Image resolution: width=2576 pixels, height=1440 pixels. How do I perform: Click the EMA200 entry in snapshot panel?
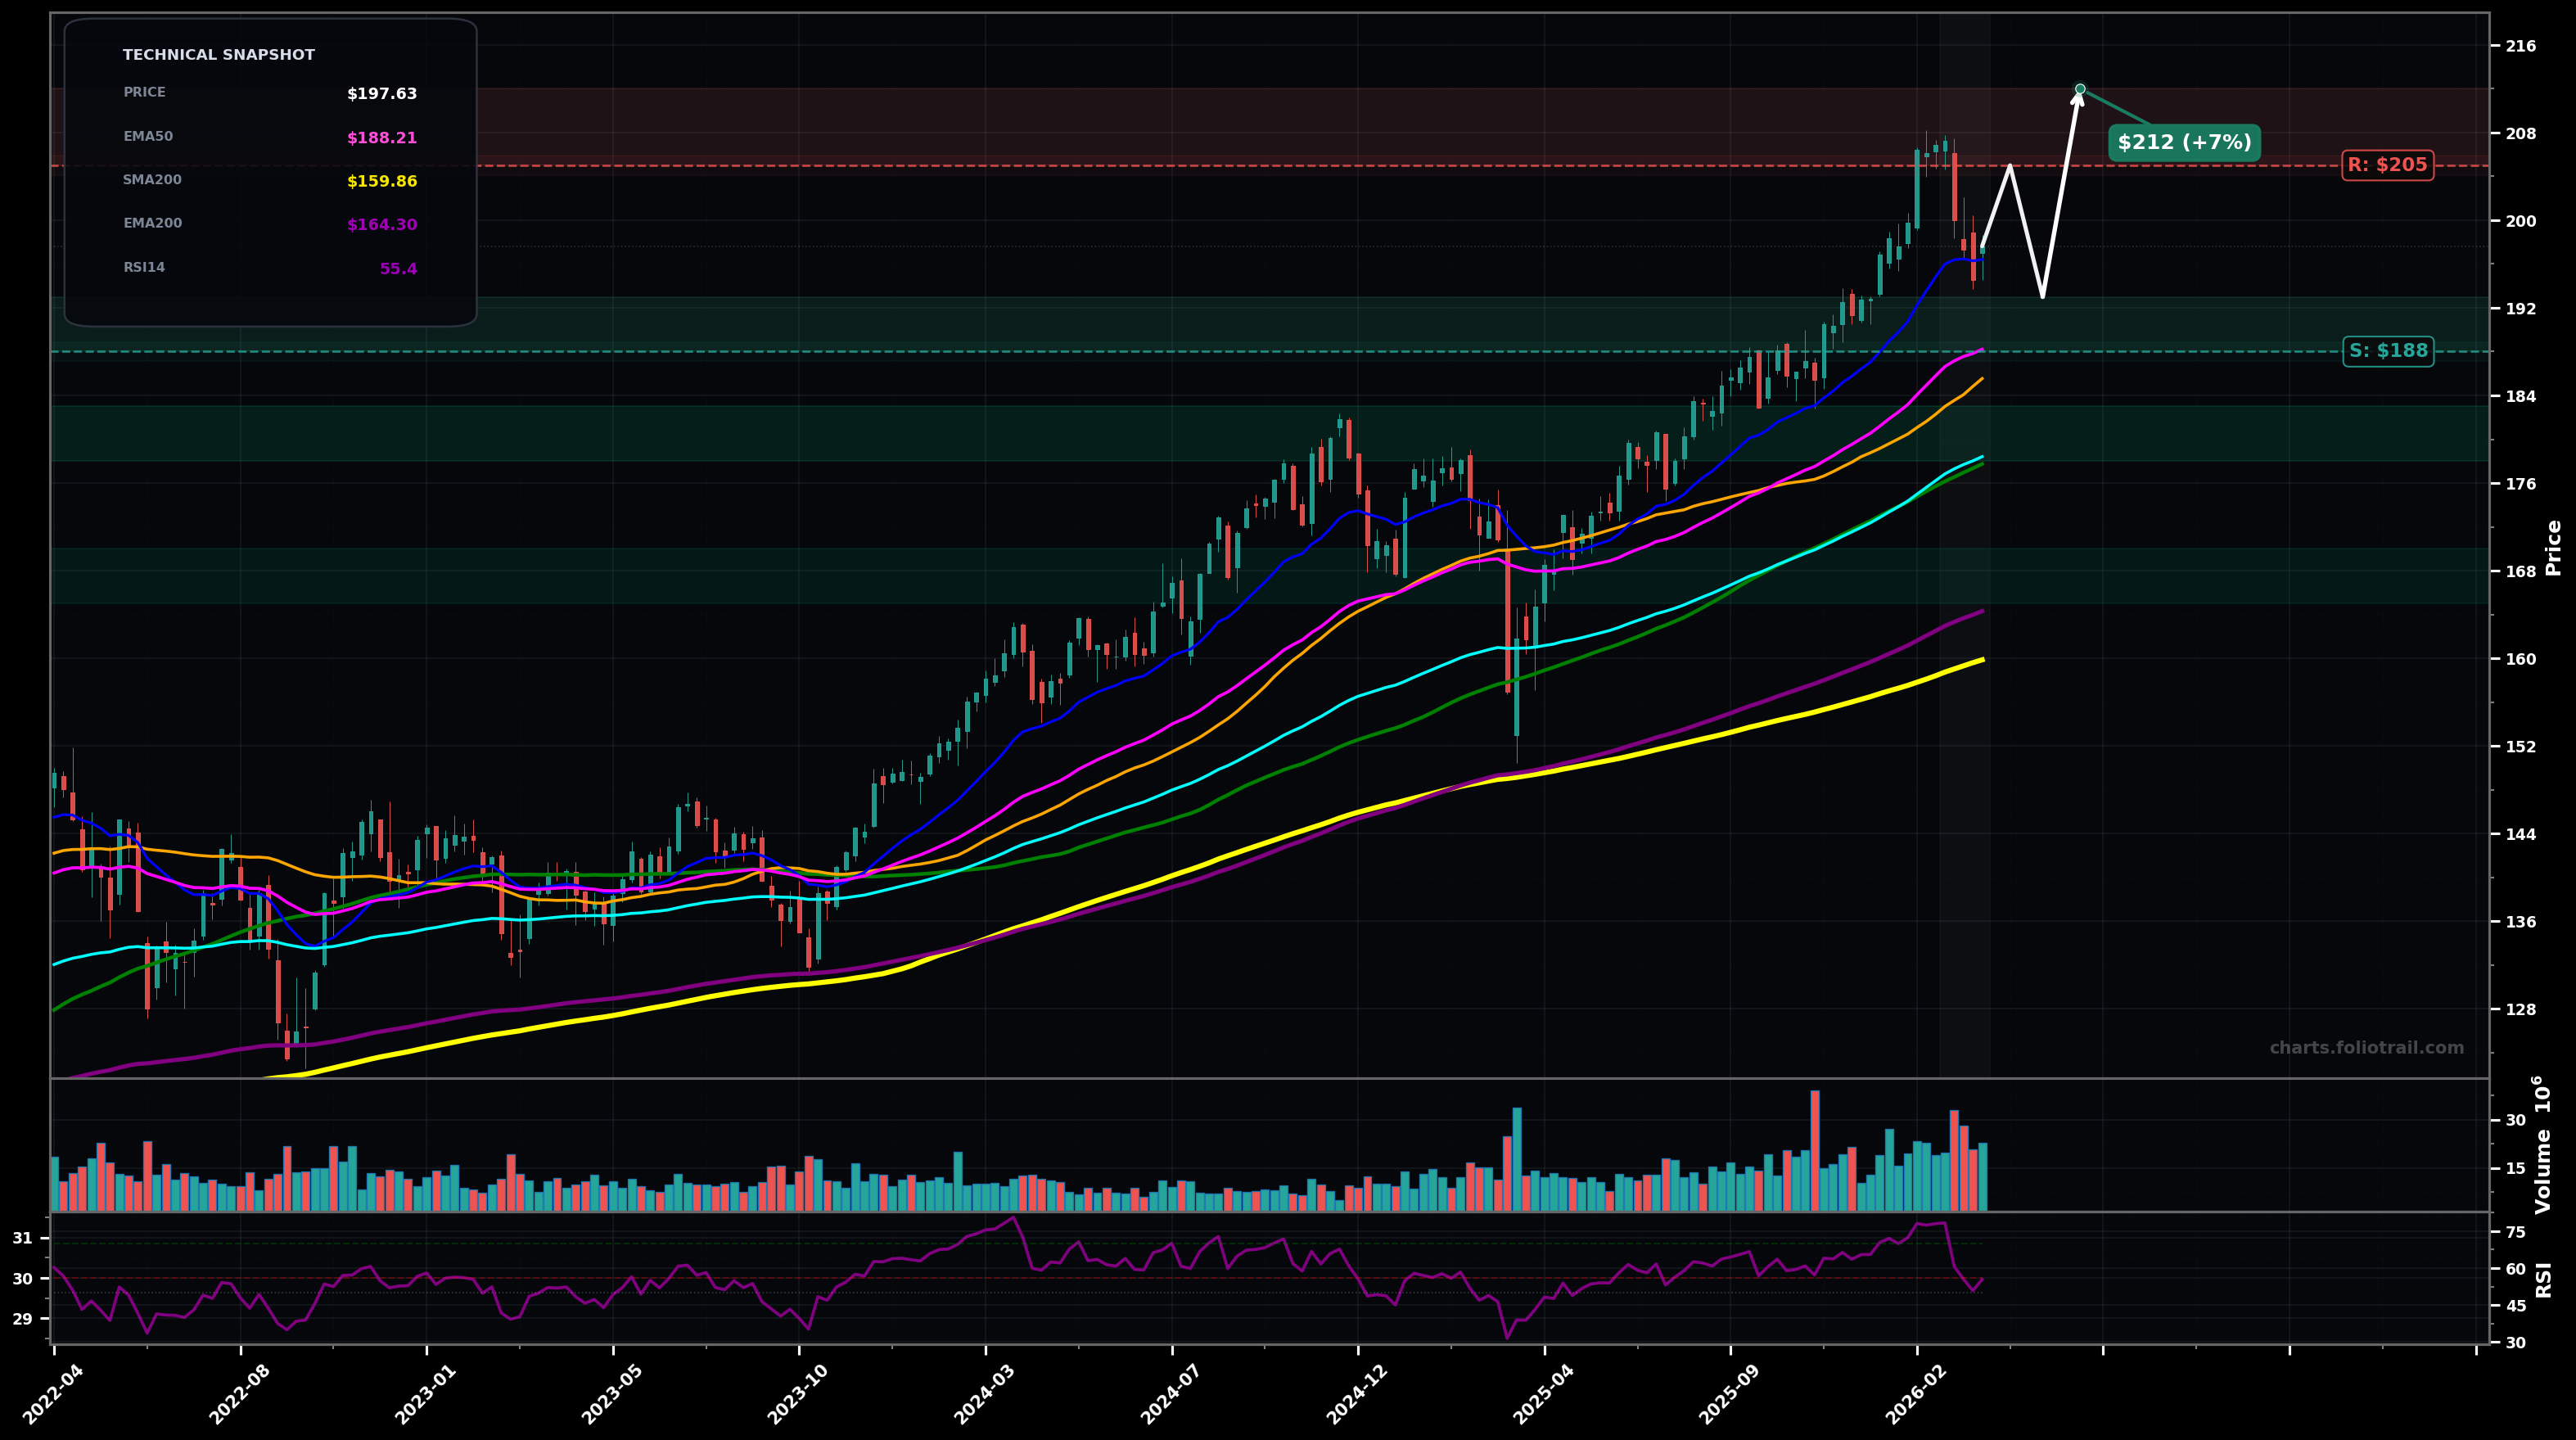(x=270, y=223)
